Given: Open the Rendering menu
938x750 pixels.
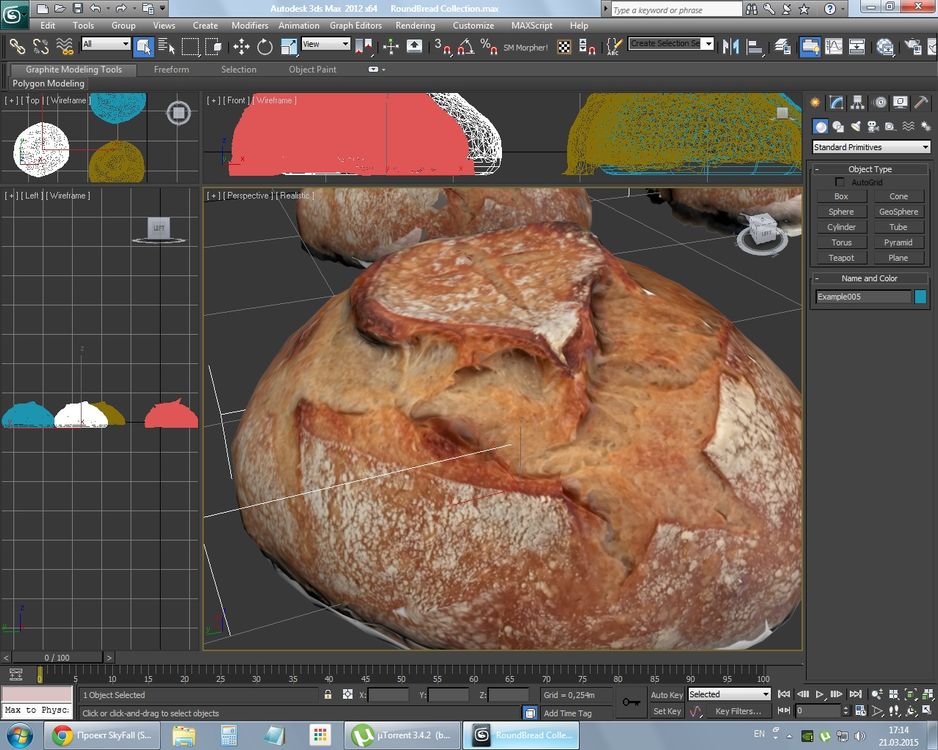Looking at the screenshot, I should pyautogui.click(x=415, y=25).
